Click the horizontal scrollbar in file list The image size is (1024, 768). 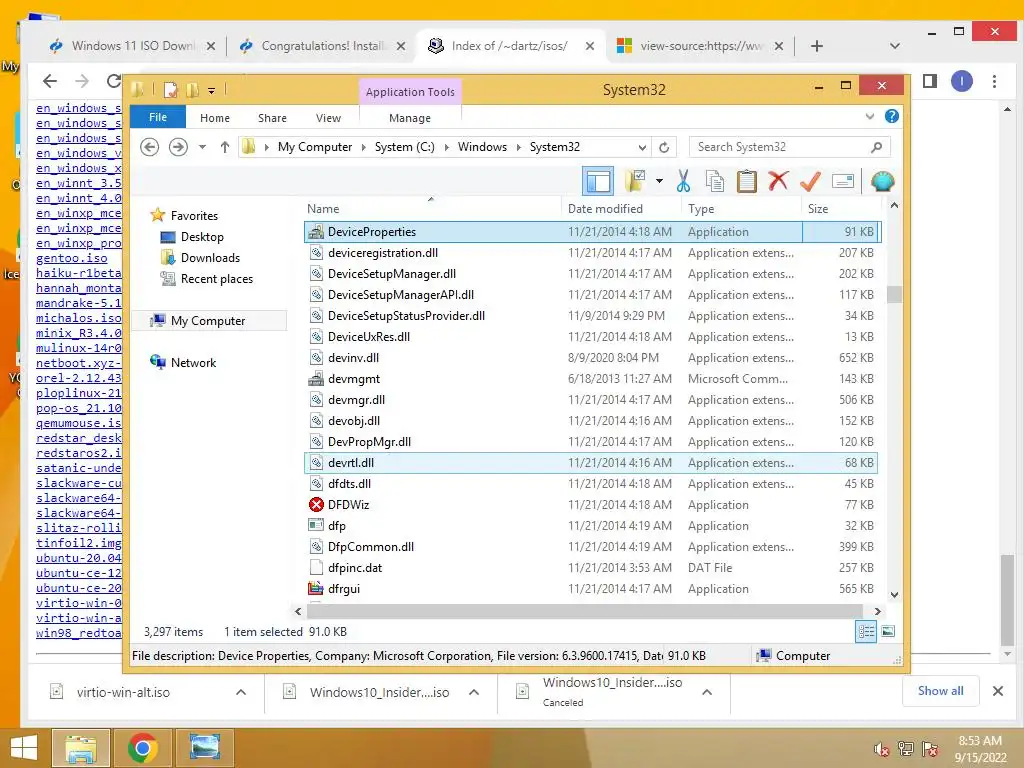[x=584, y=611]
